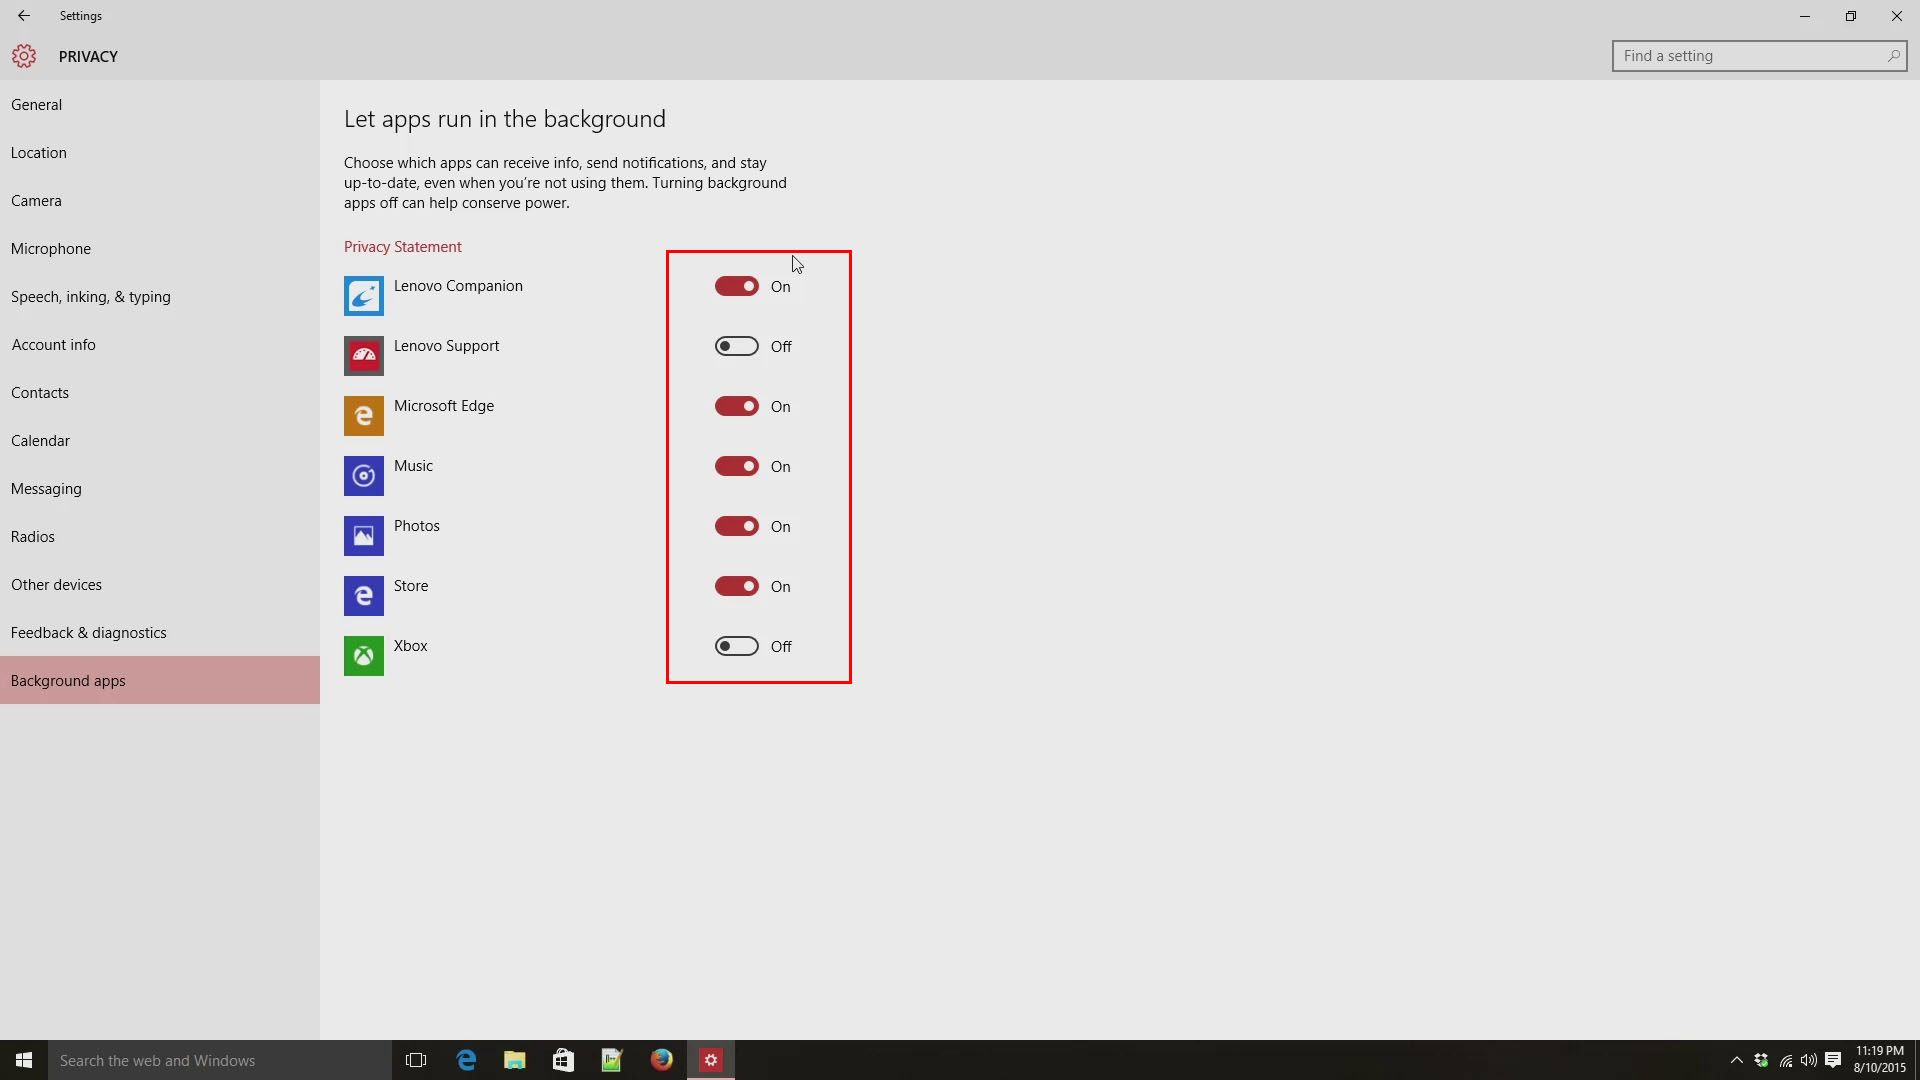
Task: Click the Lenovo Companion label
Action: (458, 286)
